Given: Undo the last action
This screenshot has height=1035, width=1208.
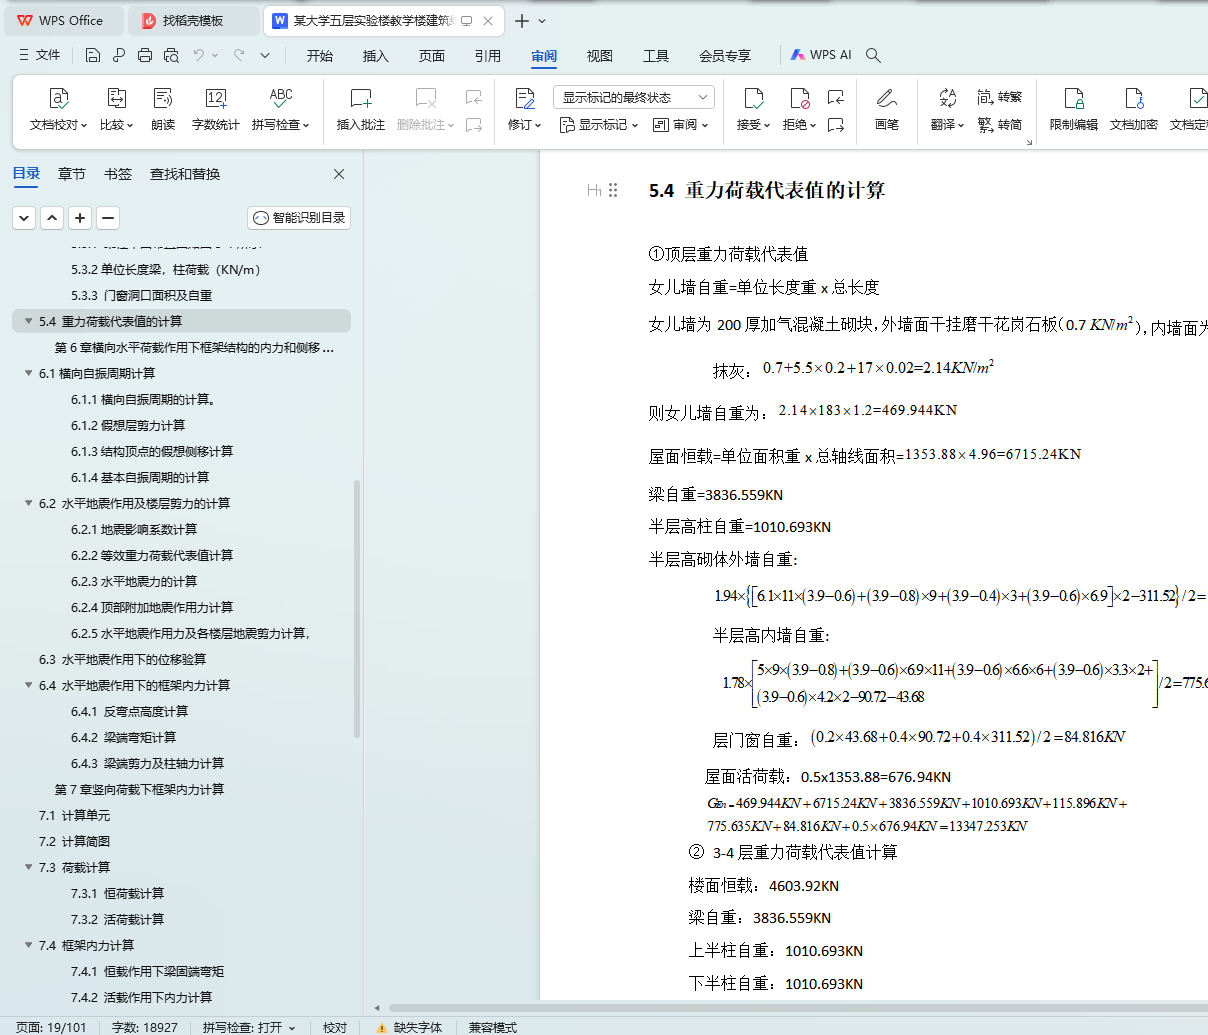Looking at the screenshot, I should click(x=199, y=55).
